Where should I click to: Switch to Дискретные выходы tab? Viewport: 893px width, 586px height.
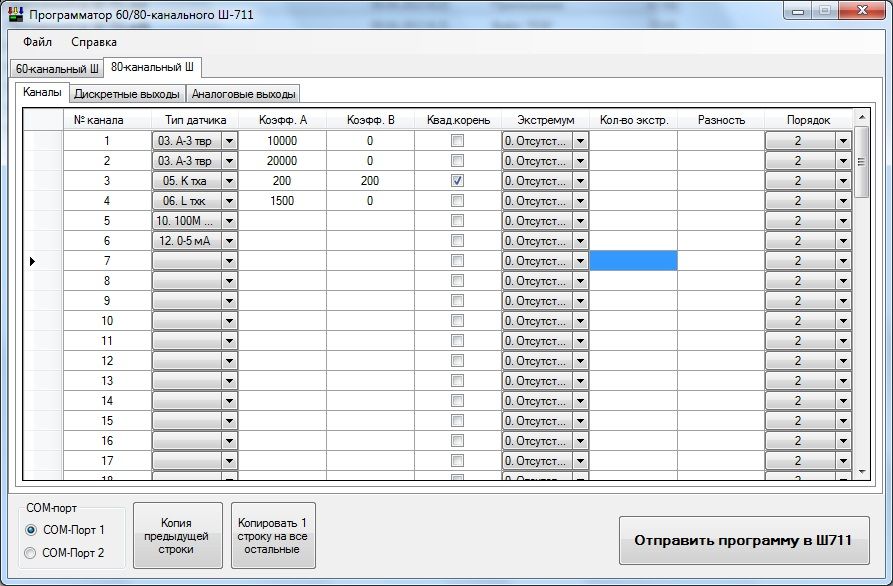[x=127, y=94]
